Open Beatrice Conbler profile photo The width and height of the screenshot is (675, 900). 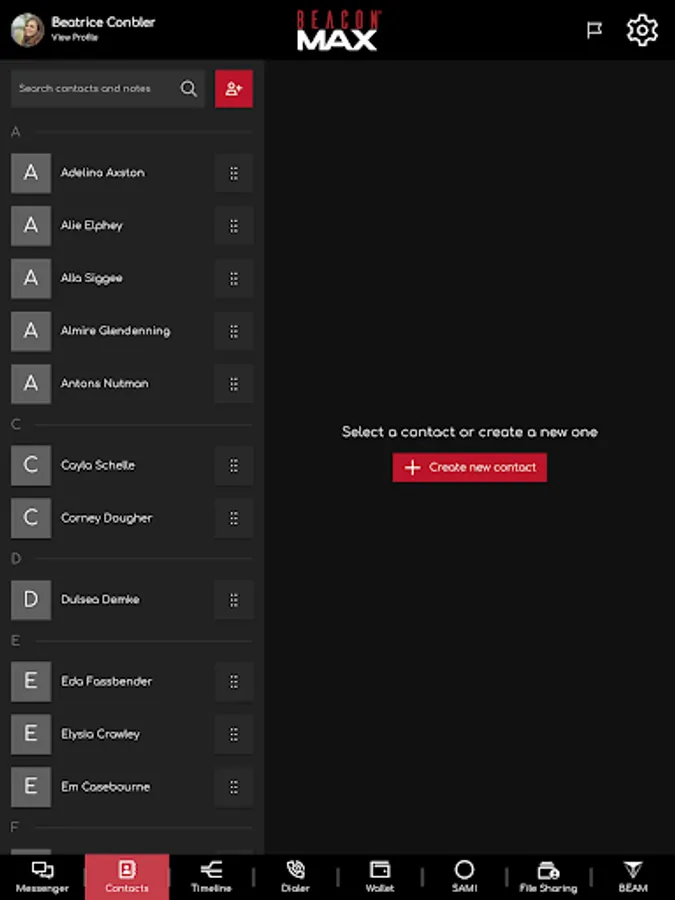click(28, 30)
